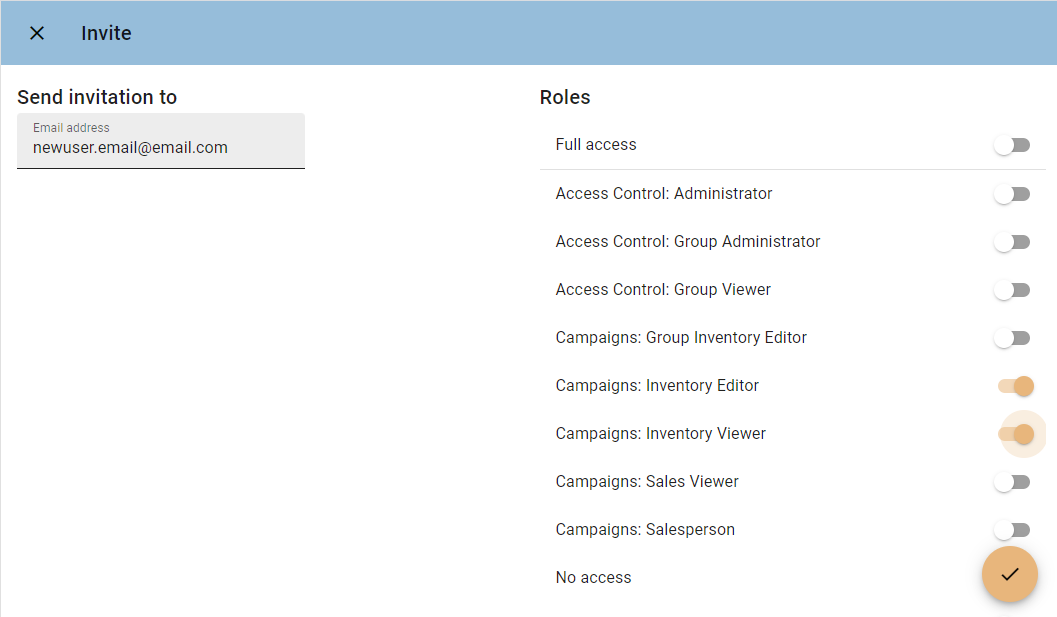This screenshot has width=1057, height=617.
Task: Confirm the invitation with the checkmark button
Action: (1009, 574)
